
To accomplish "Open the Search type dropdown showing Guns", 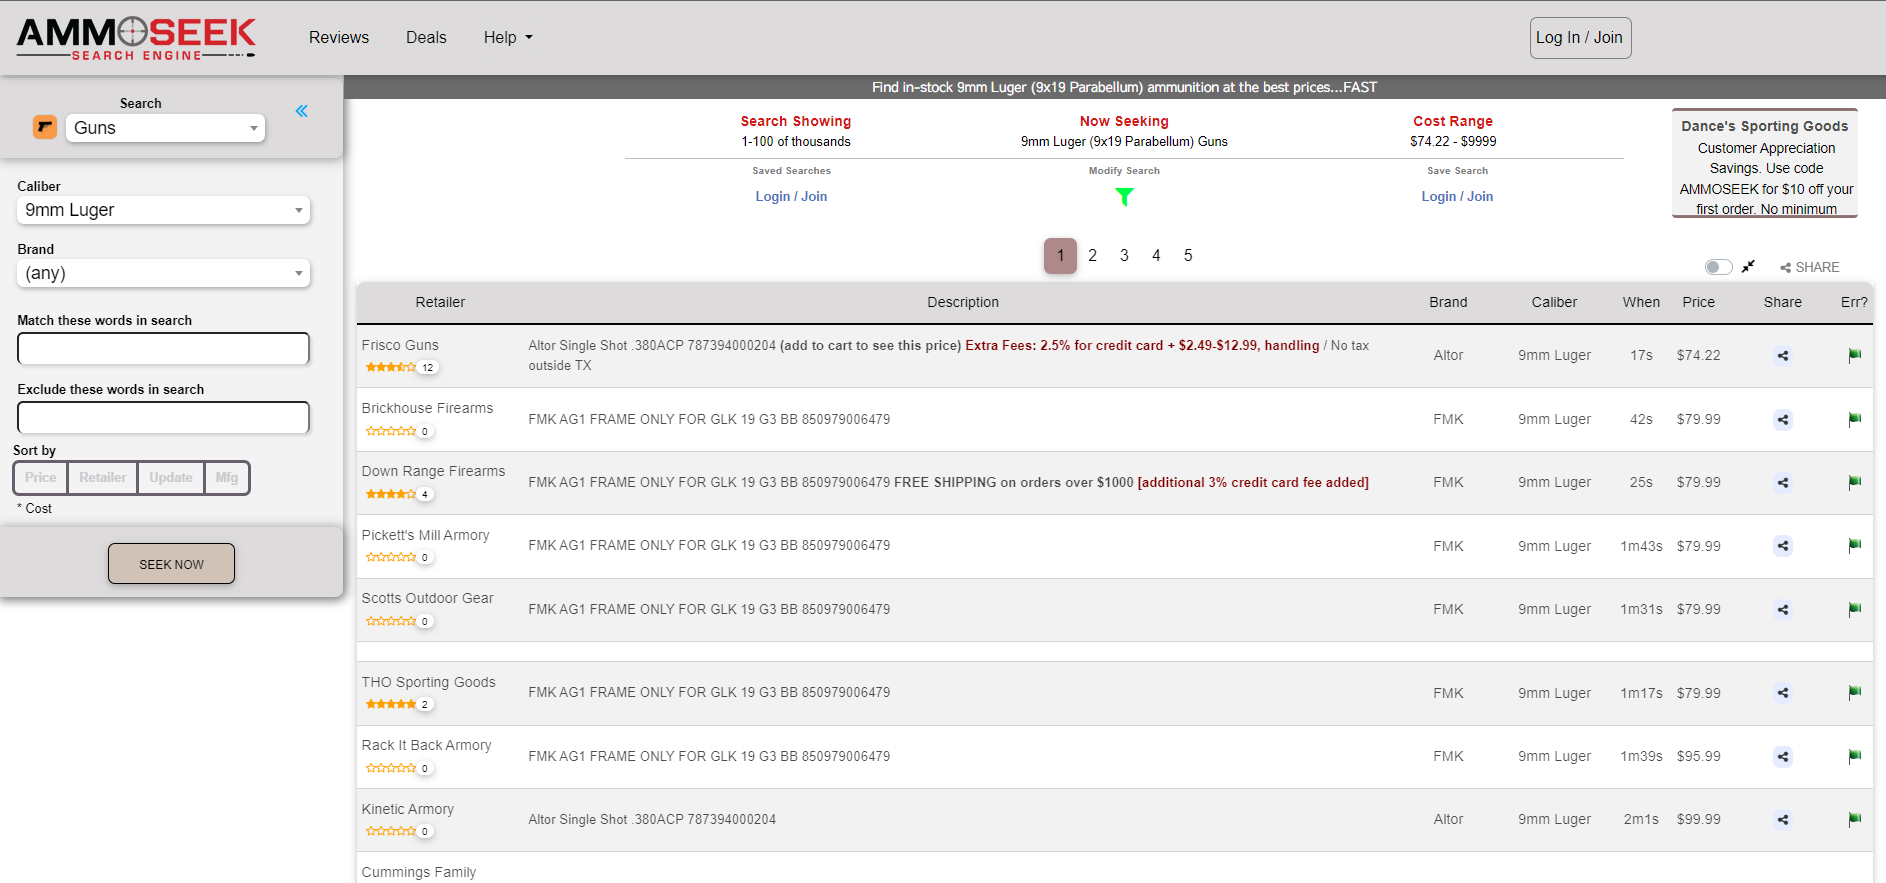I will click(x=165, y=128).
